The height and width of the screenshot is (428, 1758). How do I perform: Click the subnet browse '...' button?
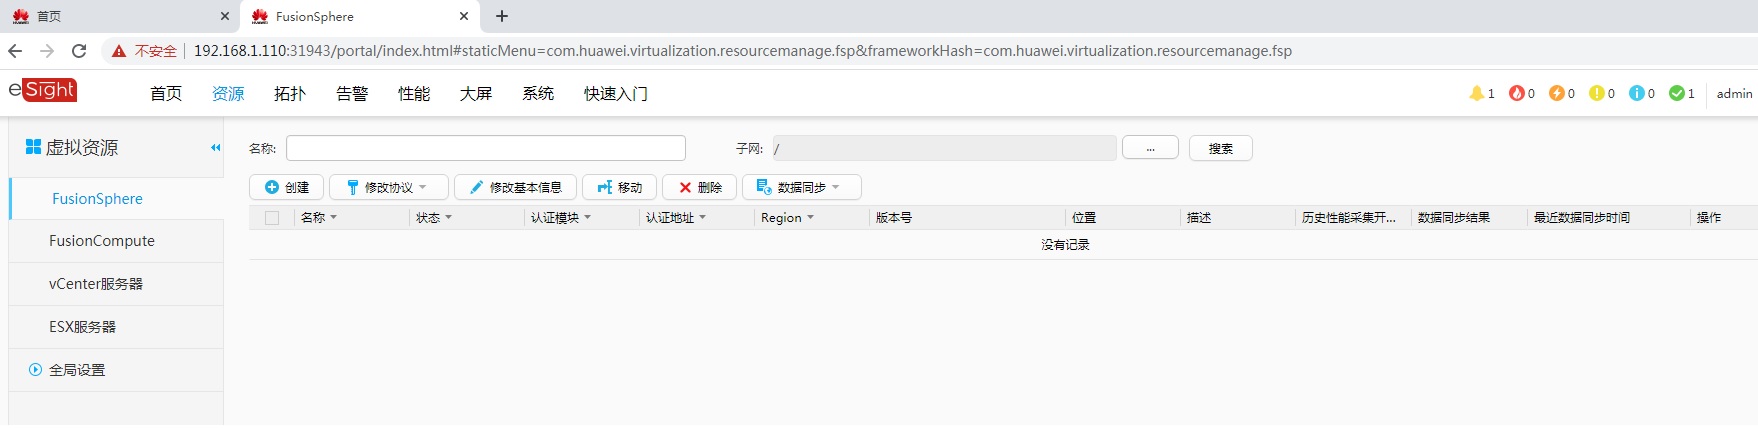point(1150,148)
